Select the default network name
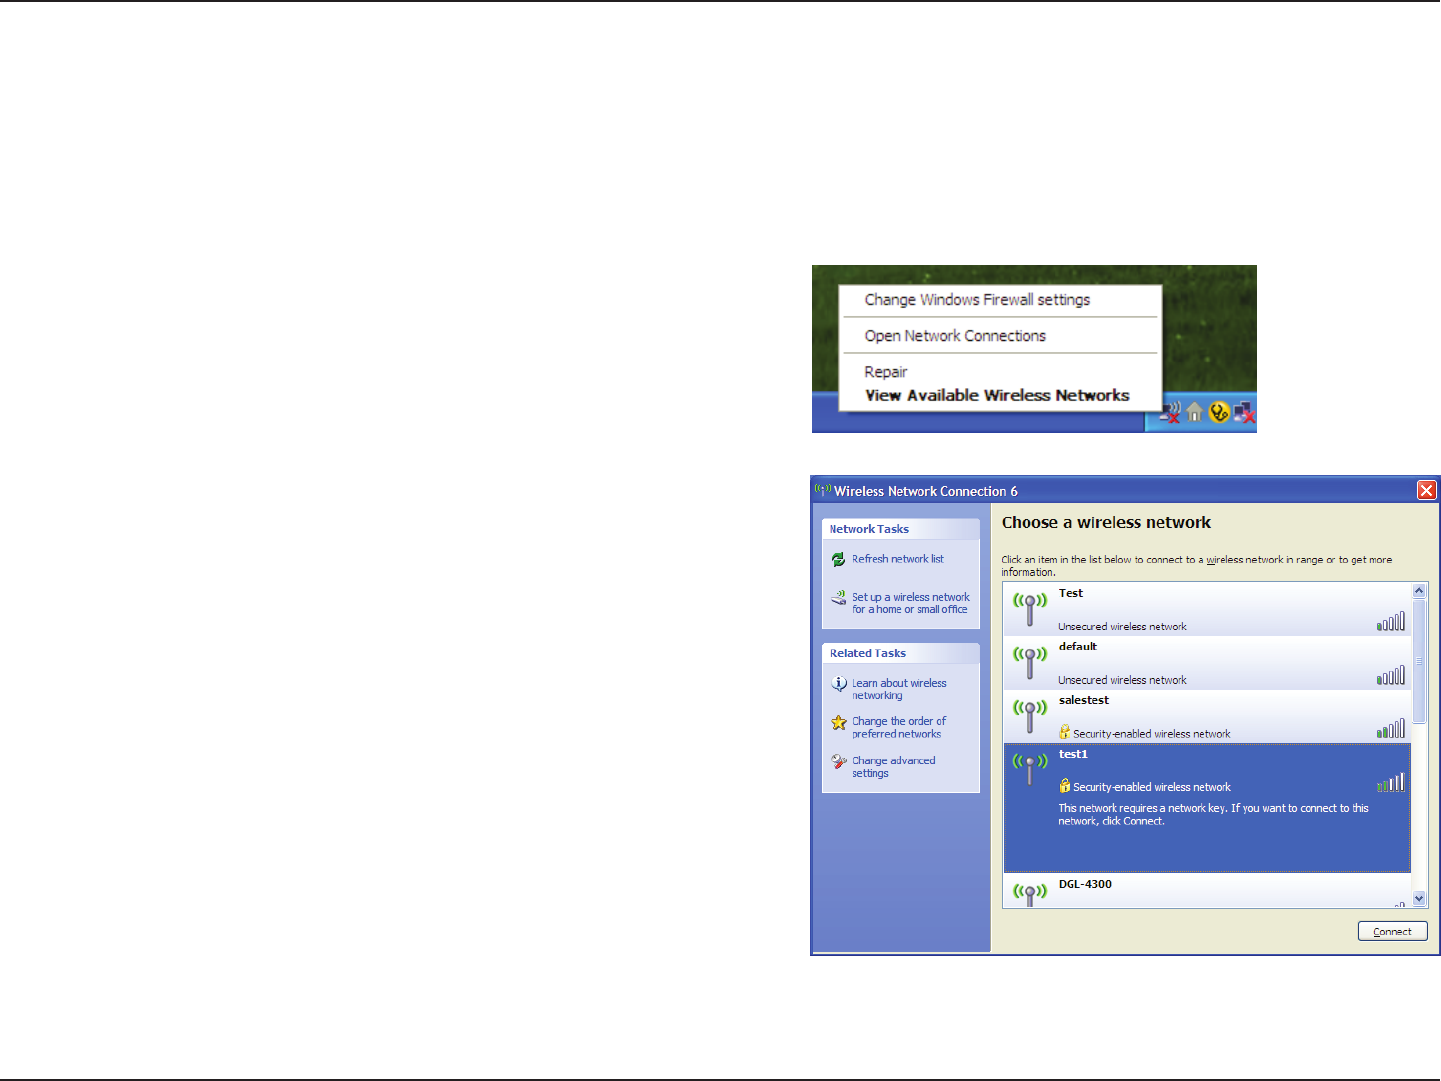The width and height of the screenshot is (1441, 1081). point(1078,646)
